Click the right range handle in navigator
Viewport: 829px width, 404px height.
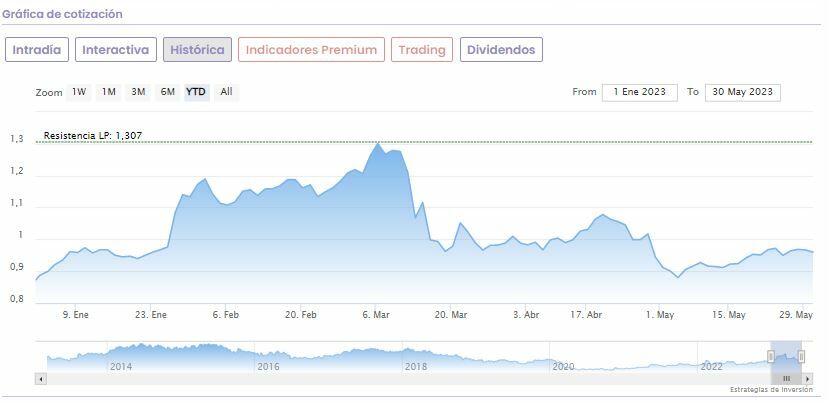pos(802,356)
